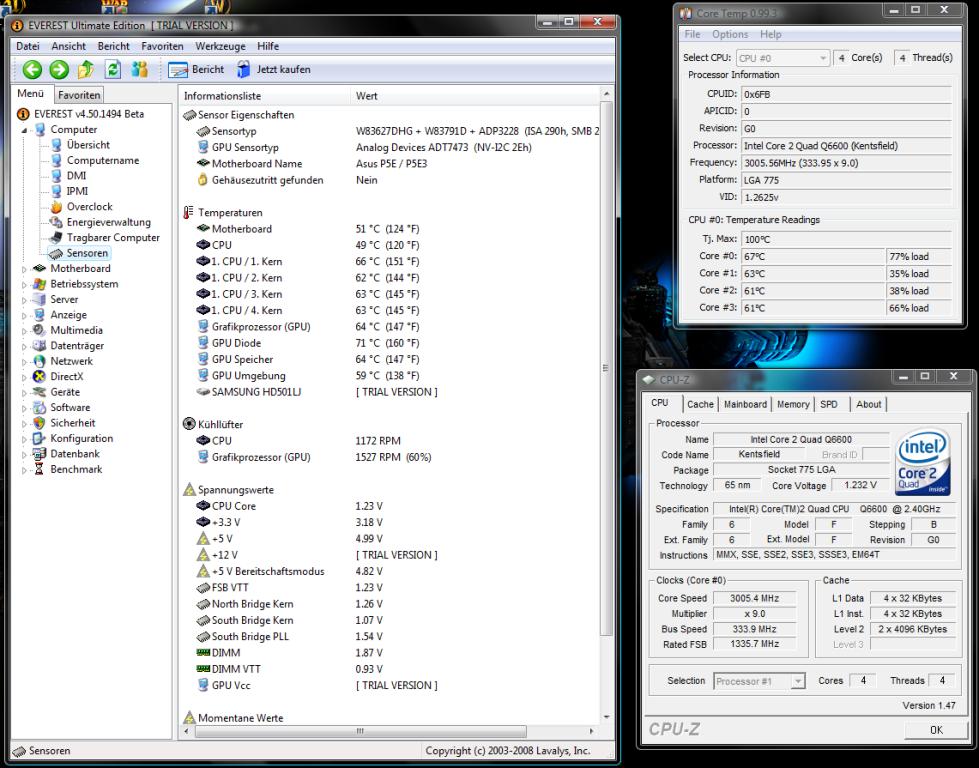Image resolution: width=979 pixels, height=768 pixels.
Task: Expand the Netzwerk tree node
Action: point(24,362)
